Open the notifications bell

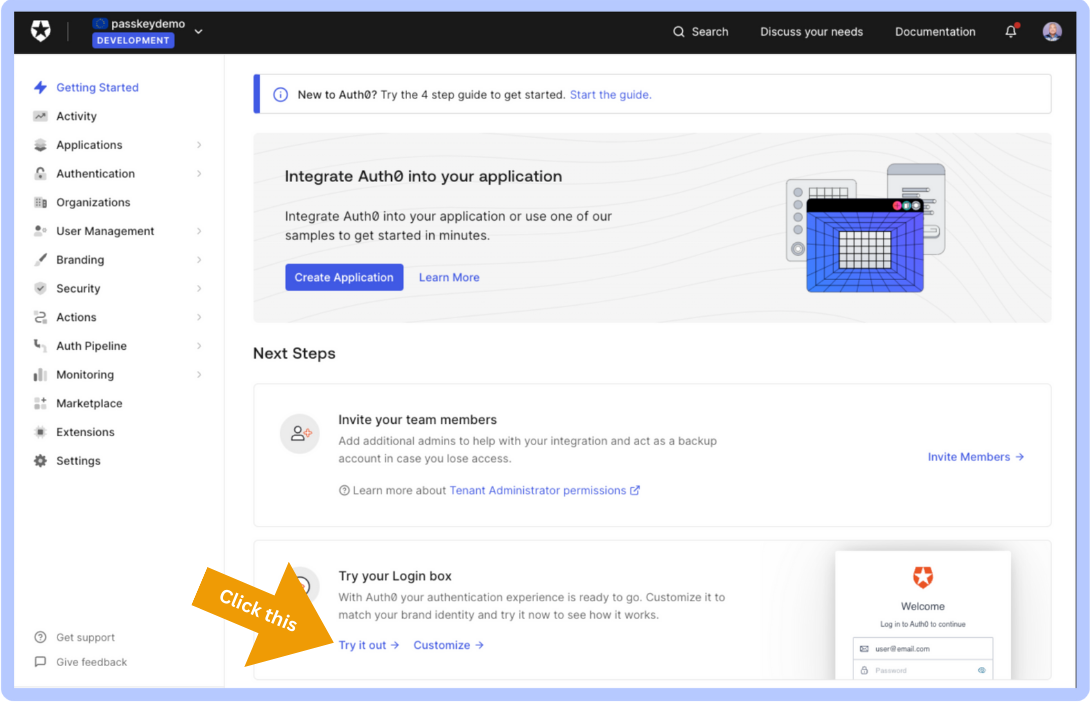click(x=1011, y=31)
